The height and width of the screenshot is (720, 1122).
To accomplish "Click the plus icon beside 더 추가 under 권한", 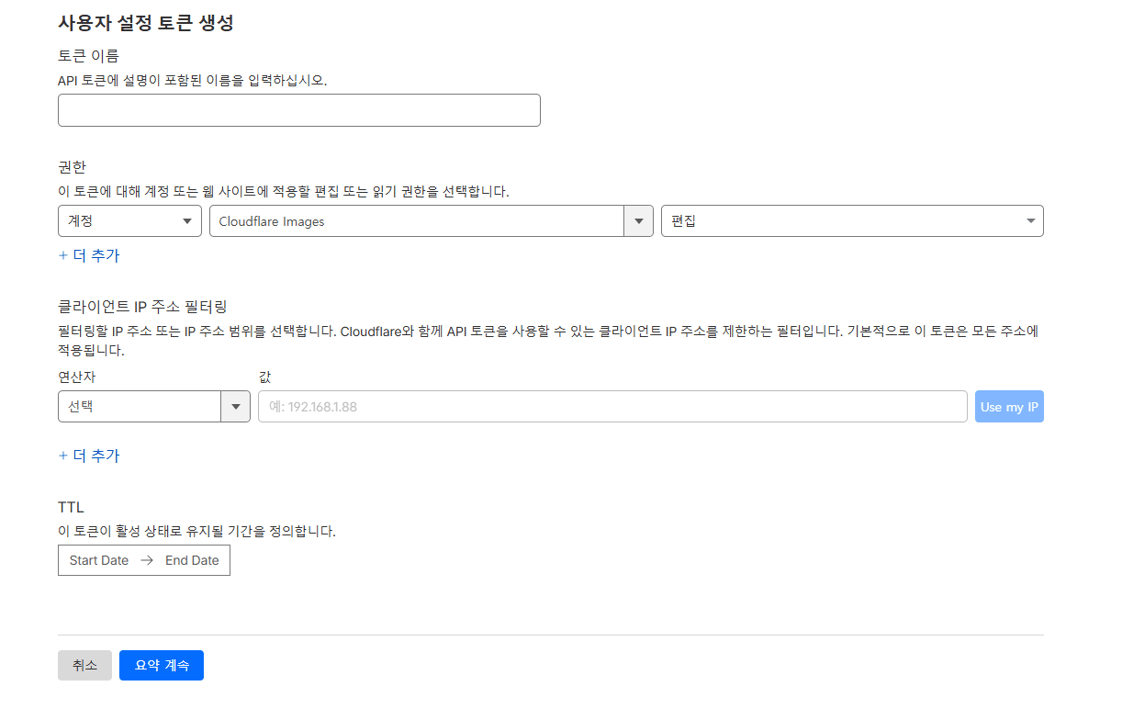I will click(63, 256).
